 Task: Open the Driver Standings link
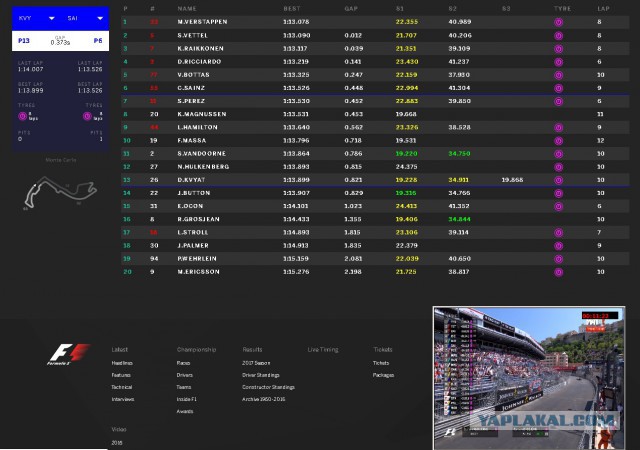click(261, 375)
